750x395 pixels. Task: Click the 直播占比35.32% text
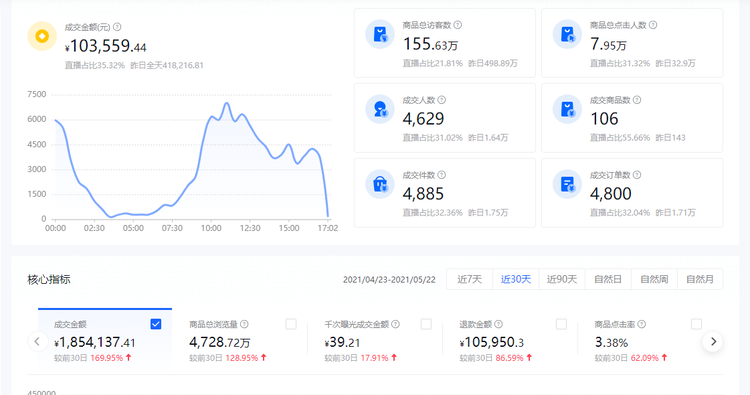95,66
